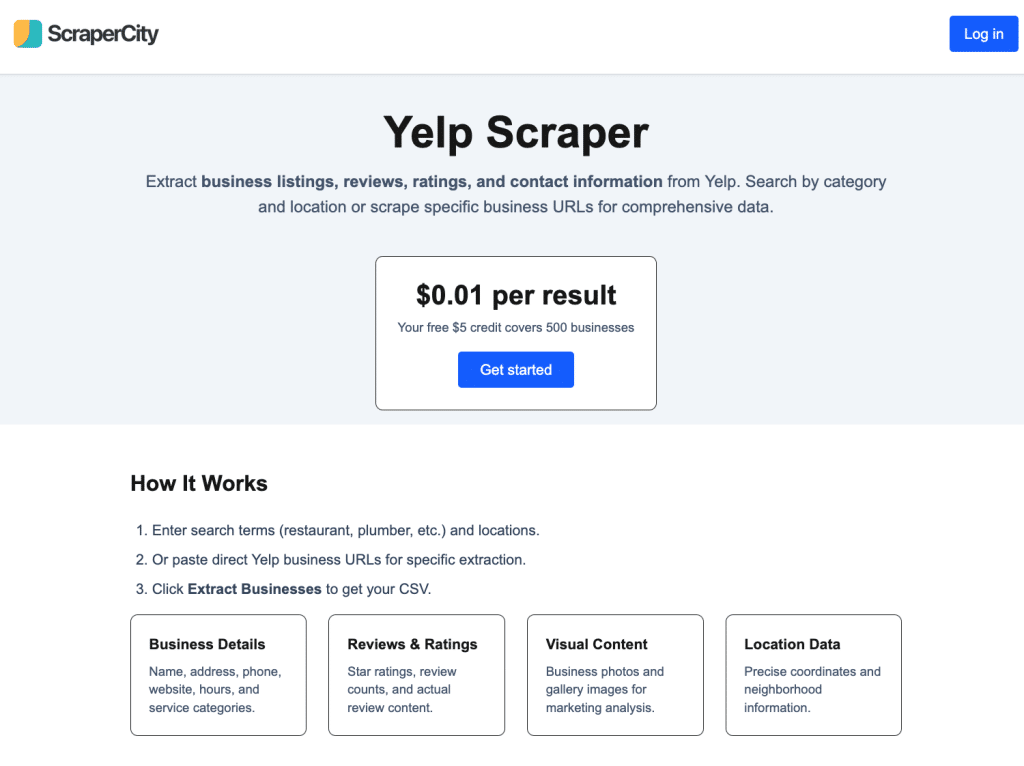Select the Reviews & Ratings feature card
This screenshot has height=766, width=1024.
(416, 675)
